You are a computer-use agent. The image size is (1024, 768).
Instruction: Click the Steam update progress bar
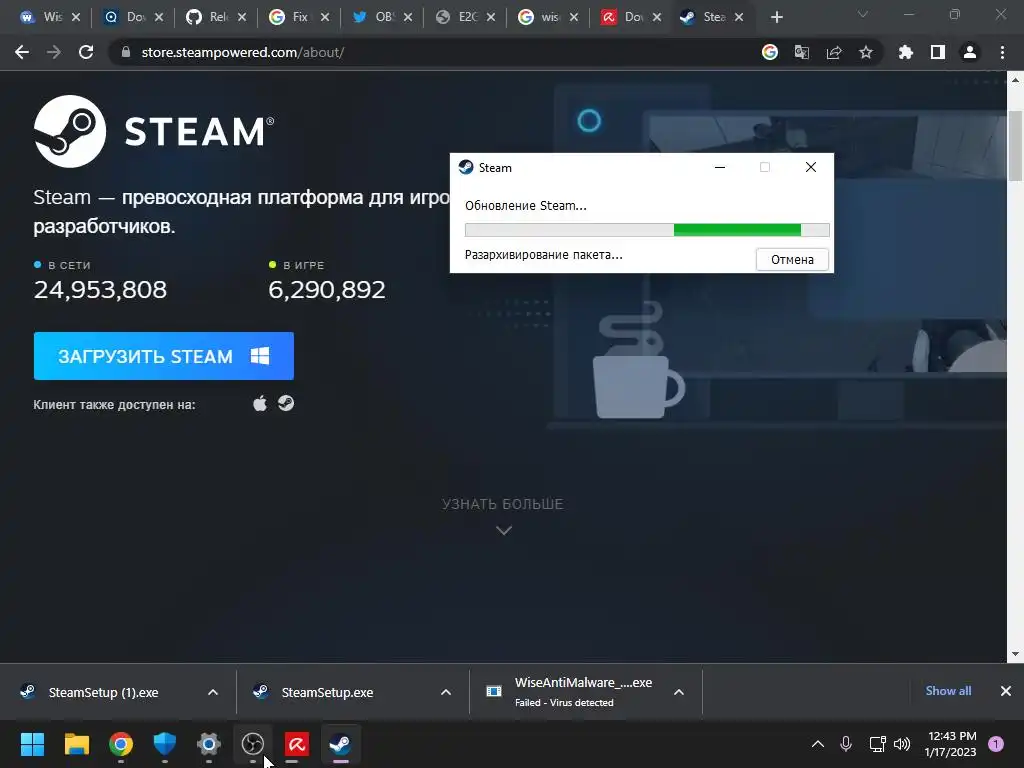(647, 230)
